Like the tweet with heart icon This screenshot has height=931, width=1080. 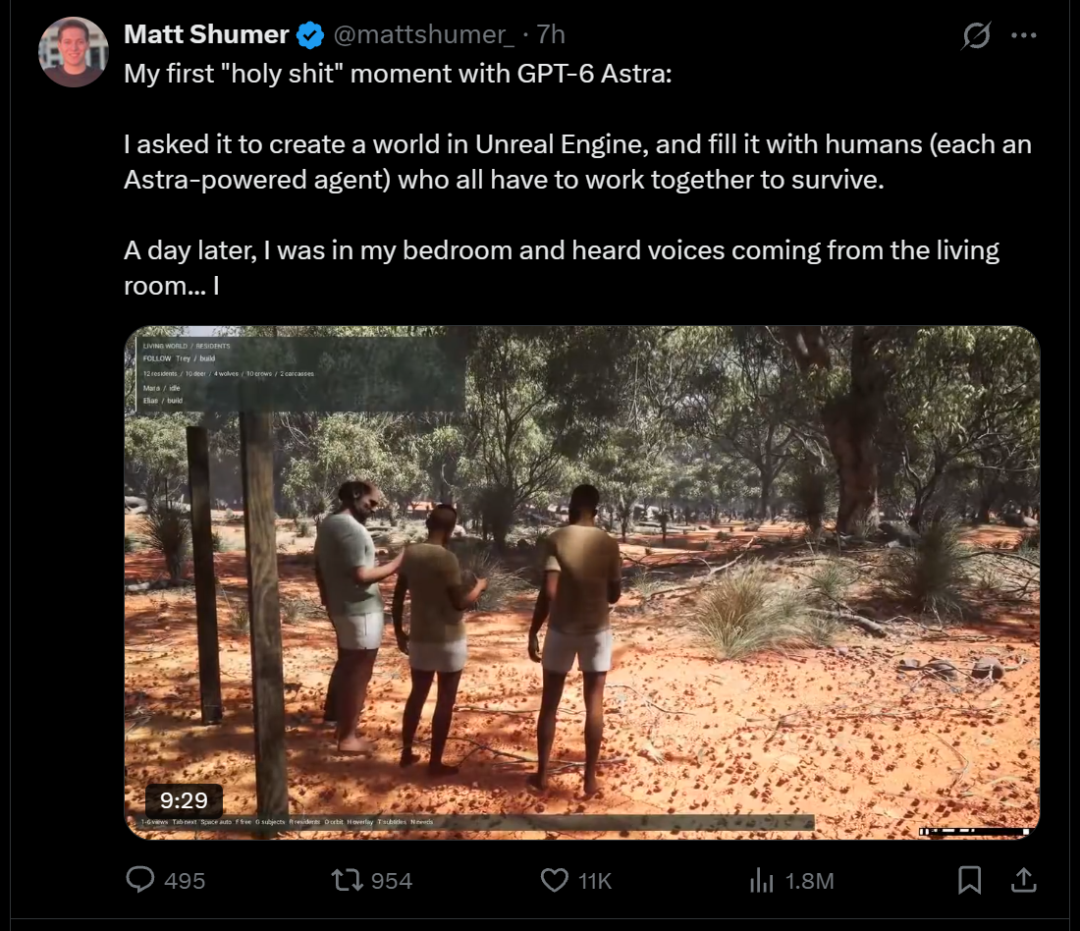click(554, 880)
